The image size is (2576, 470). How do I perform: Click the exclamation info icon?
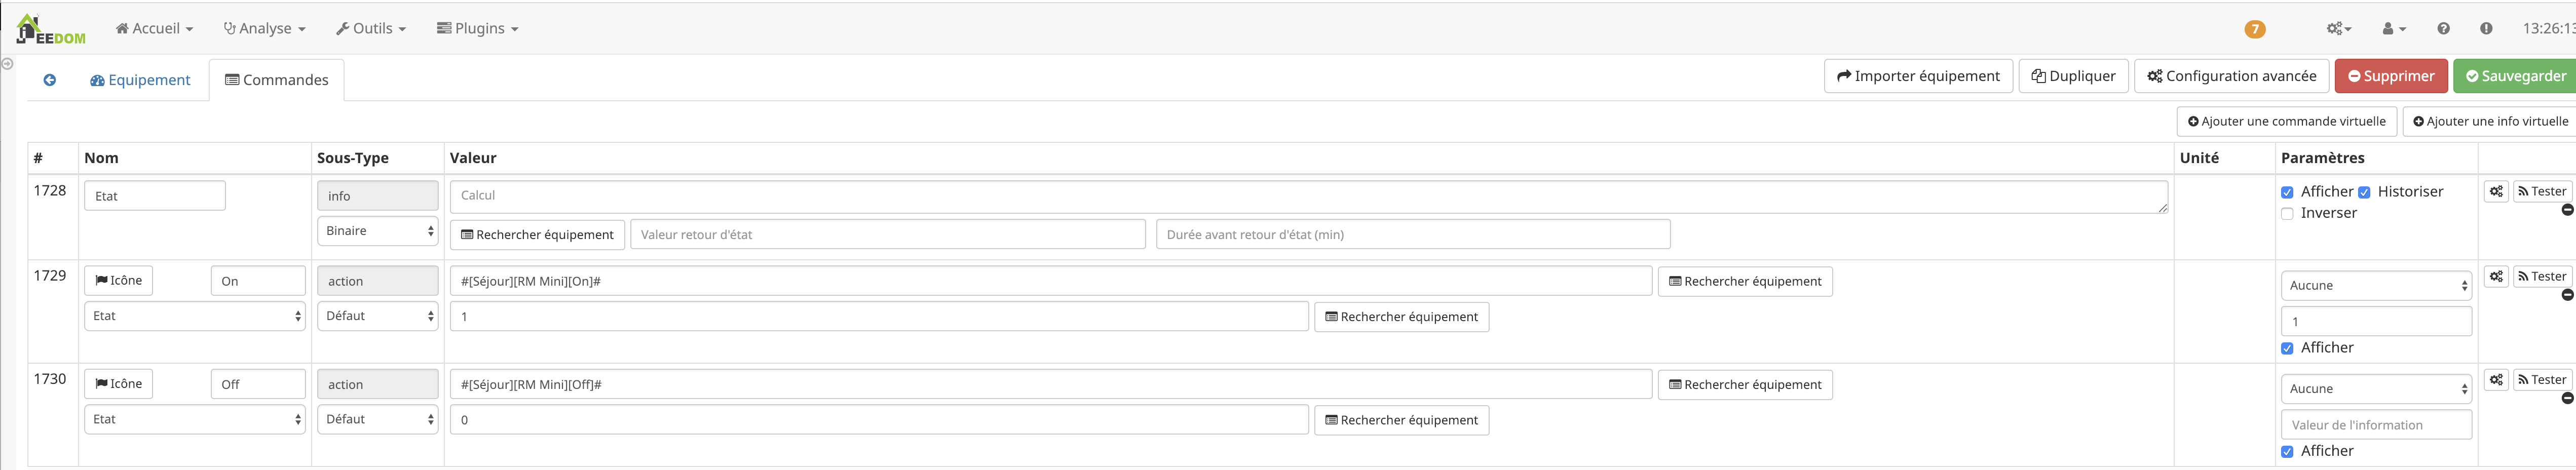tap(2486, 29)
